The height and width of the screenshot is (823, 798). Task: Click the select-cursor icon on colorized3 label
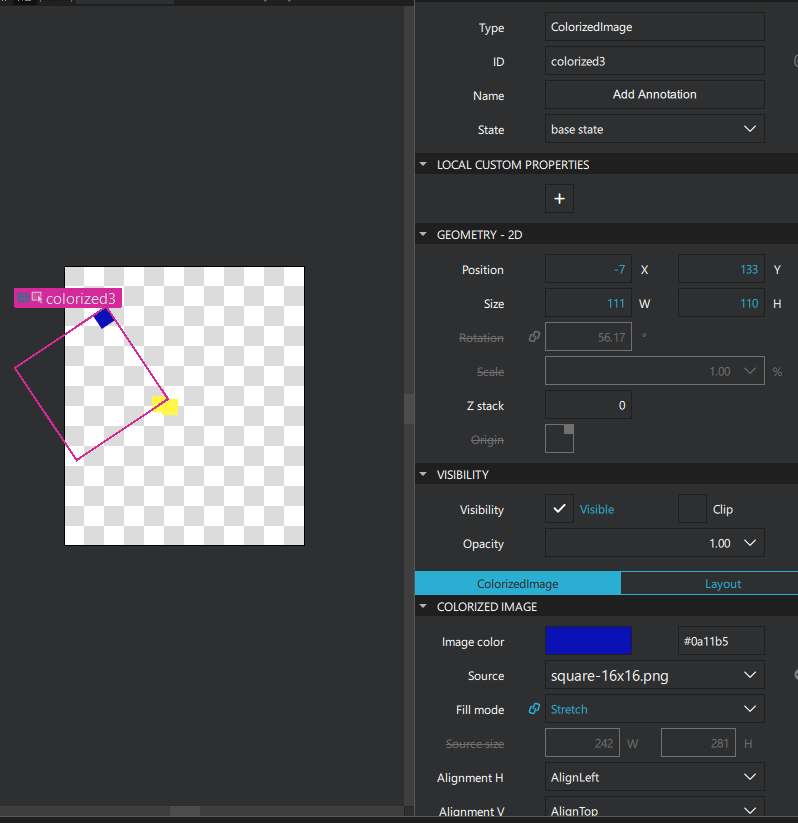point(37,298)
